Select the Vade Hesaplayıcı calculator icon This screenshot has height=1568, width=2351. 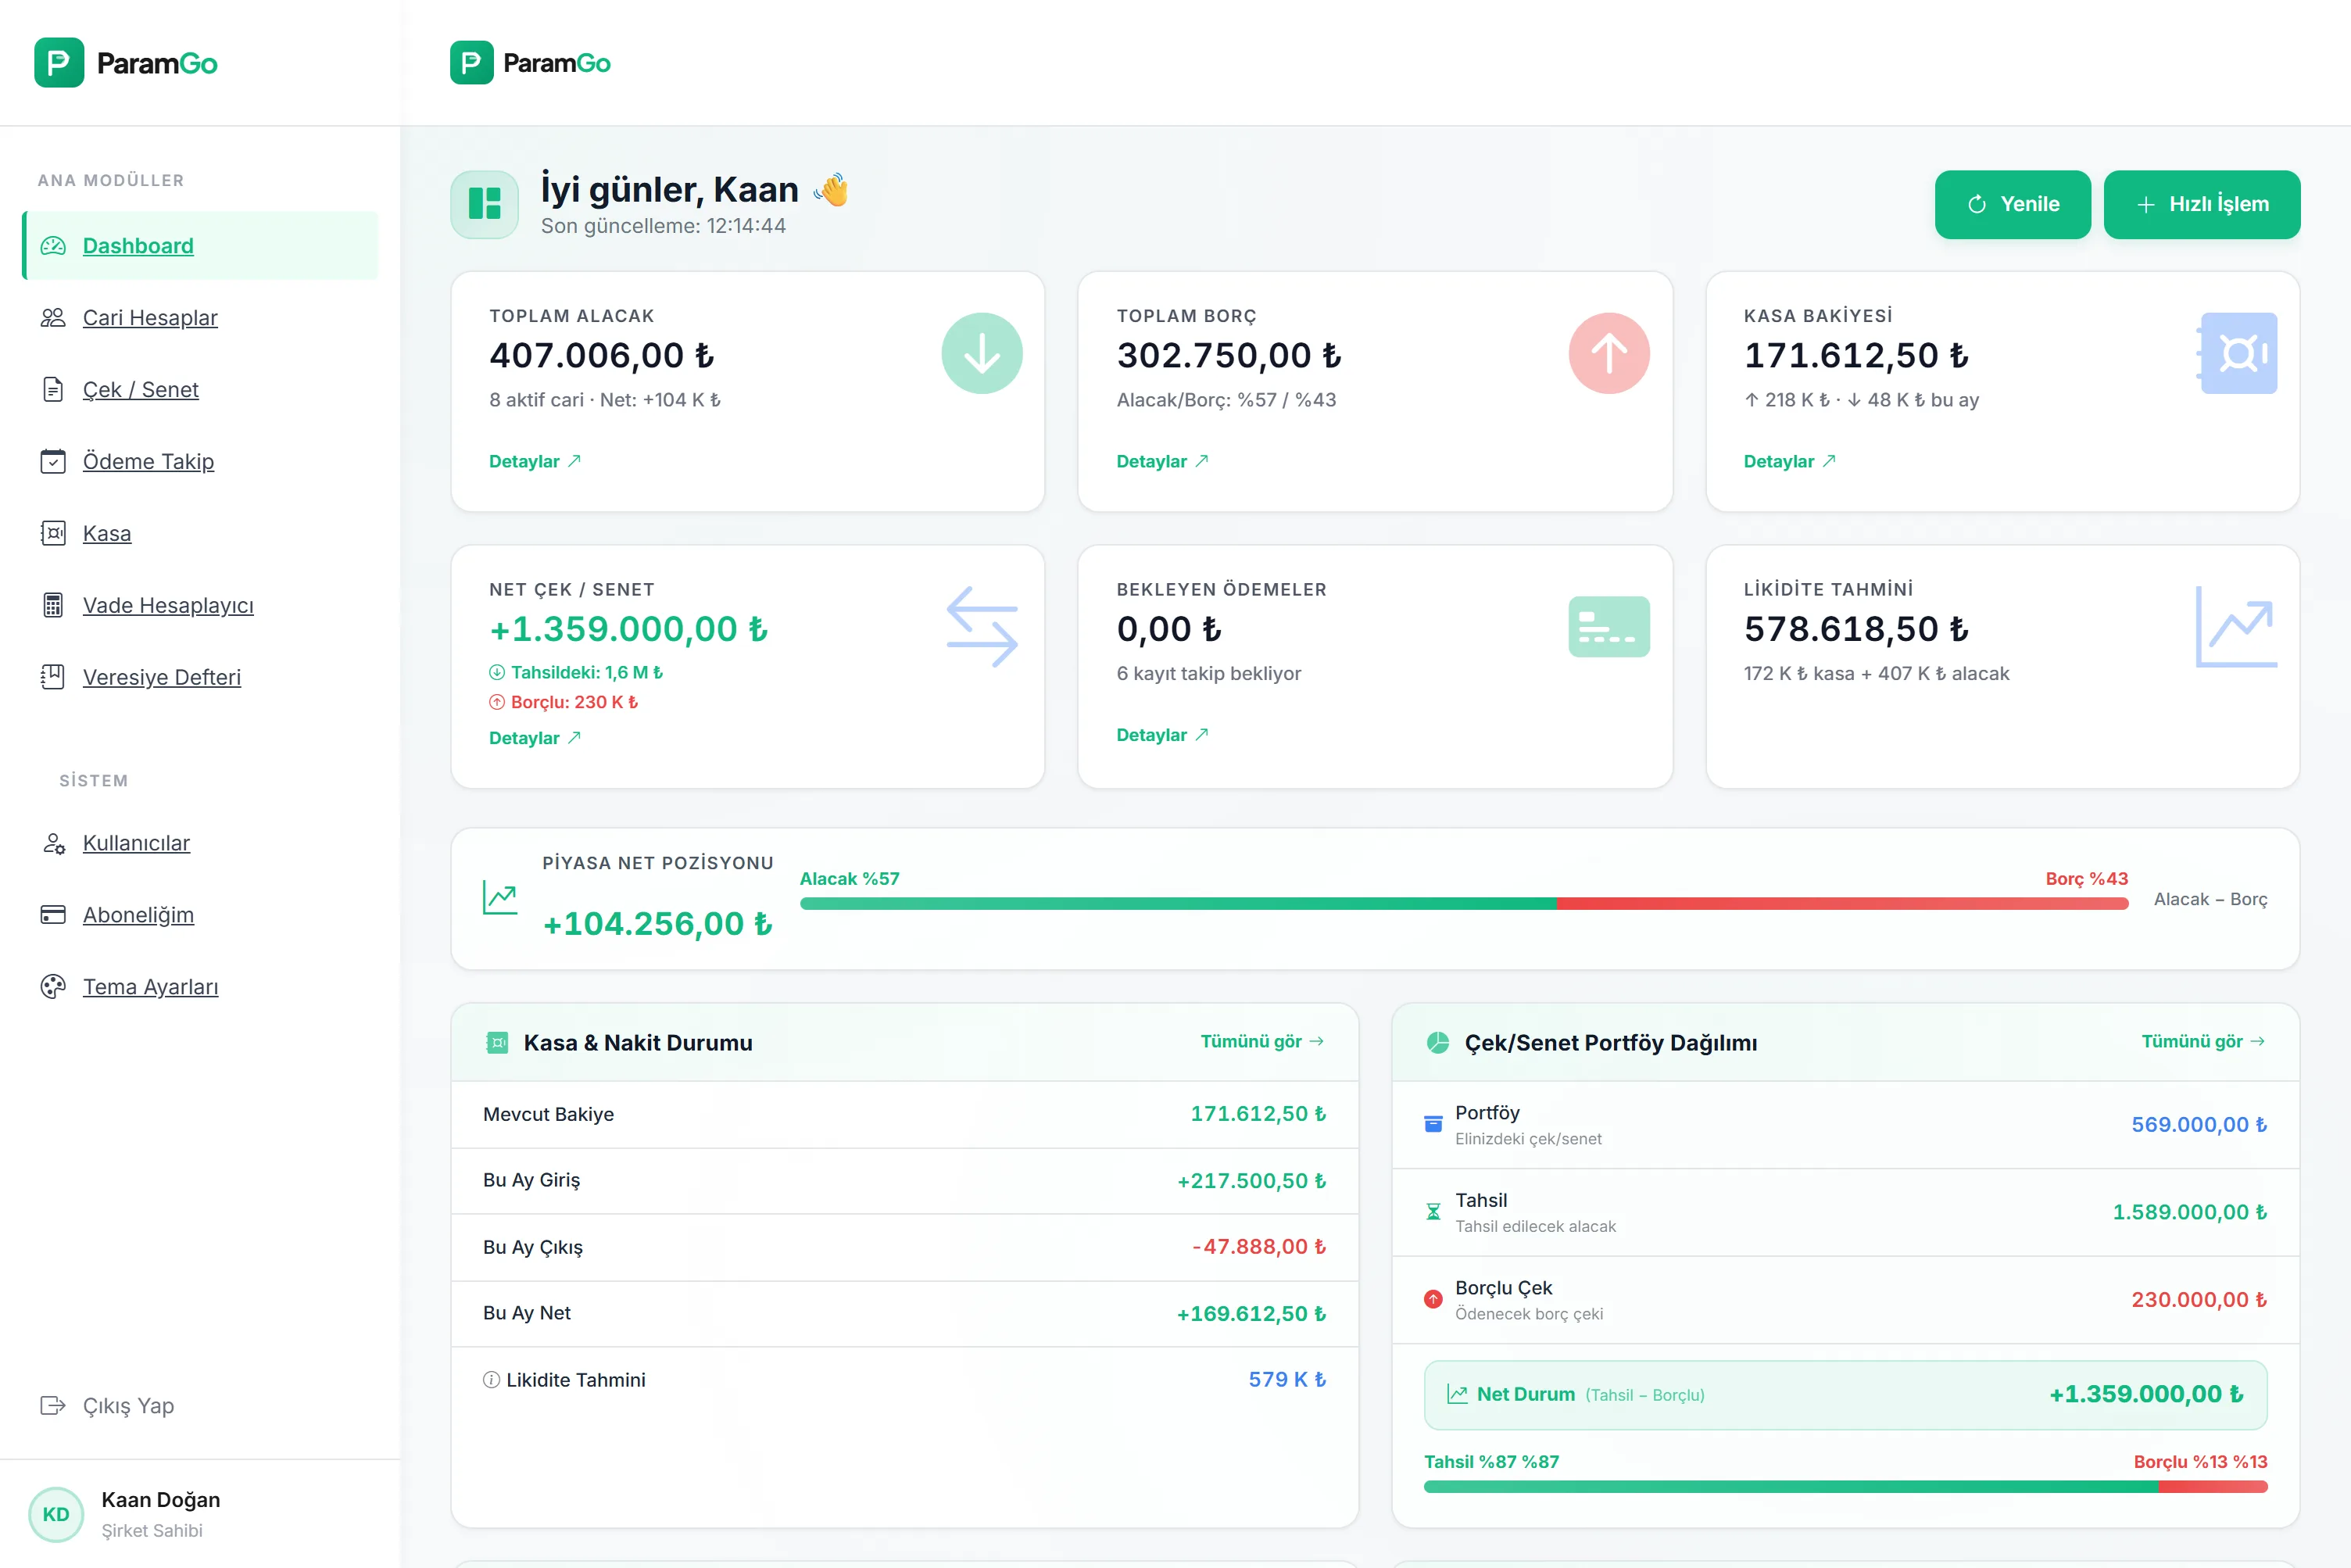tap(53, 605)
